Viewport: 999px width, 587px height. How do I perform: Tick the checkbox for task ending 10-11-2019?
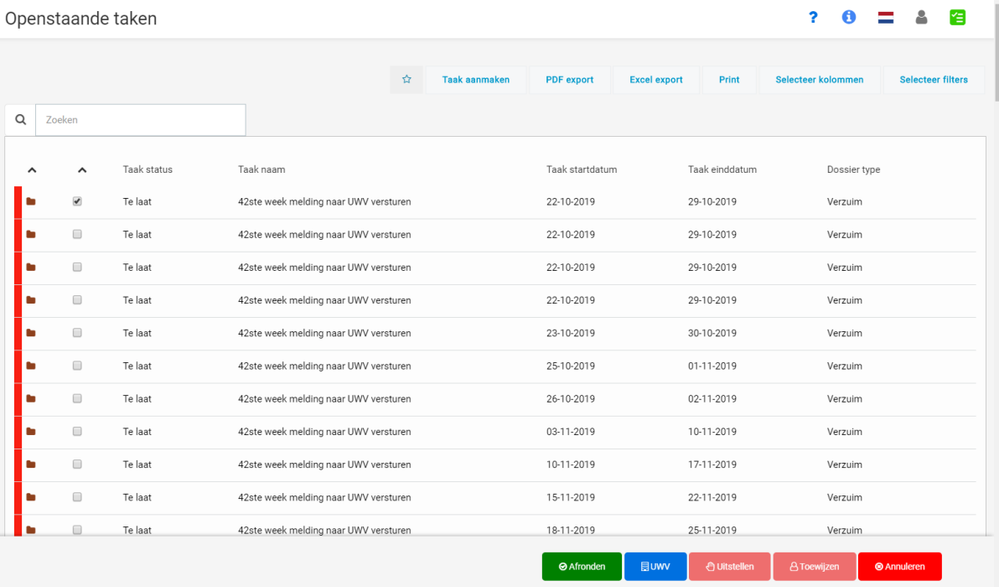pos(77,431)
